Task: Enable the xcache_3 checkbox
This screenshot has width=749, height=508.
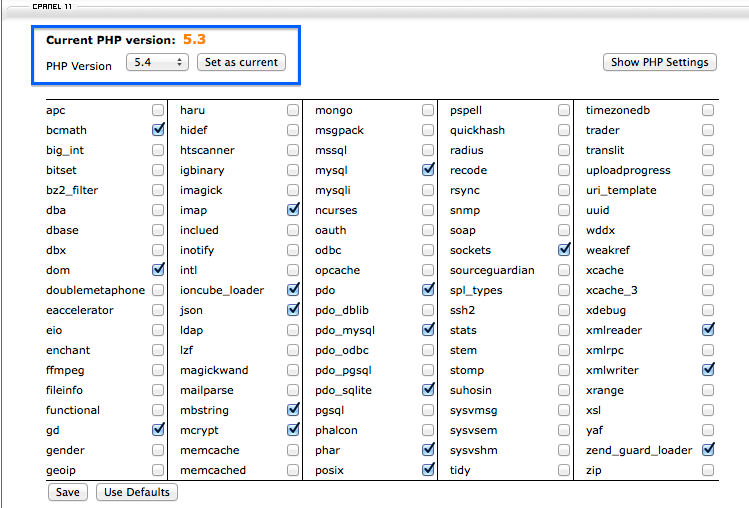Action: pos(708,290)
